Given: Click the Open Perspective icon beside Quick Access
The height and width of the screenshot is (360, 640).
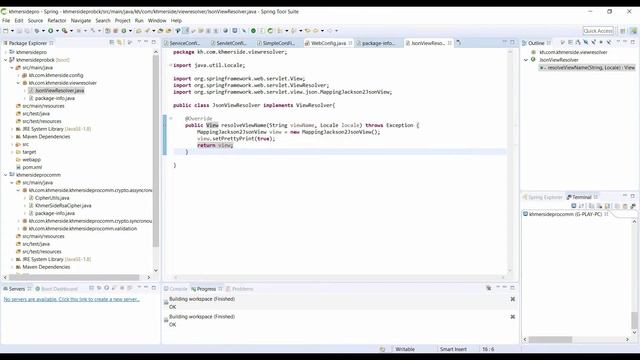Looking at the screenshot, I should point(623,31).
